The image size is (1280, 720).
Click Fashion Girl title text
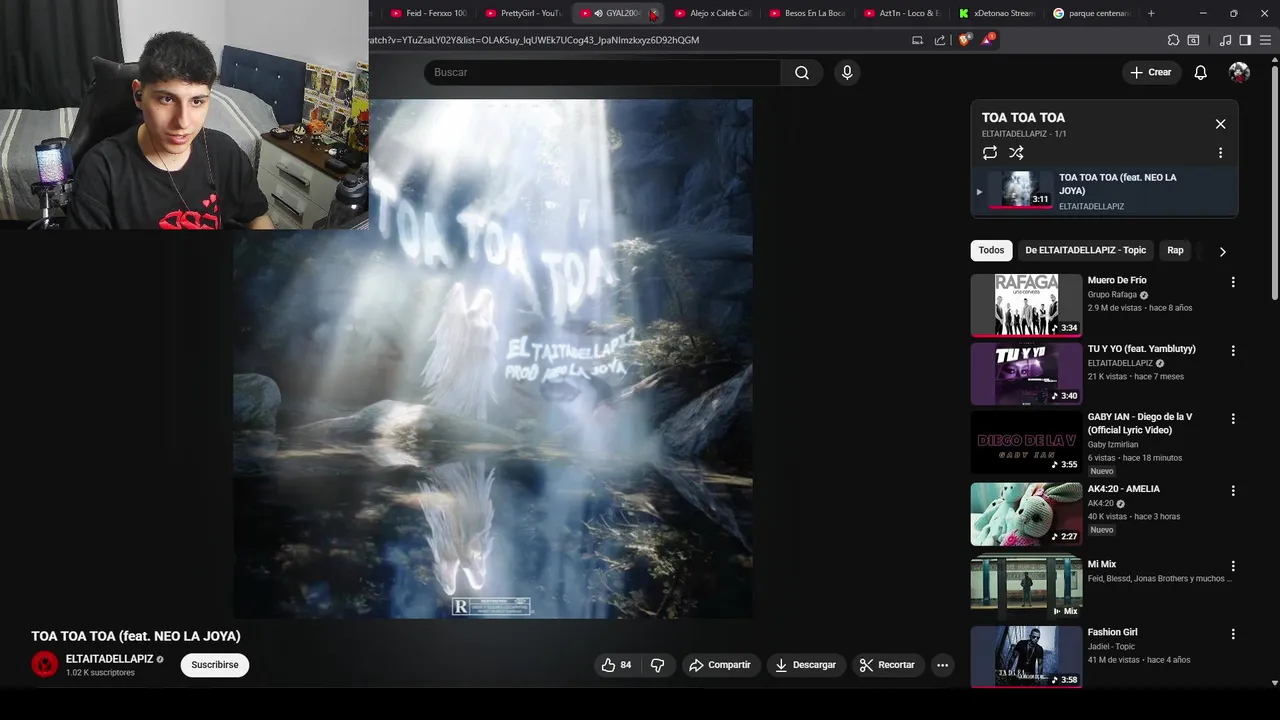point(1112,632)
